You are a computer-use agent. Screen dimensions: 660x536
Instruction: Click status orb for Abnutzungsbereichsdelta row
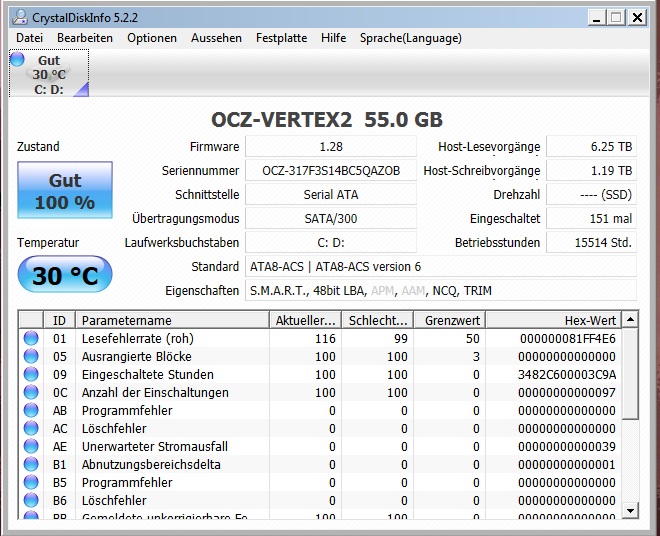[x=31, y=464]
